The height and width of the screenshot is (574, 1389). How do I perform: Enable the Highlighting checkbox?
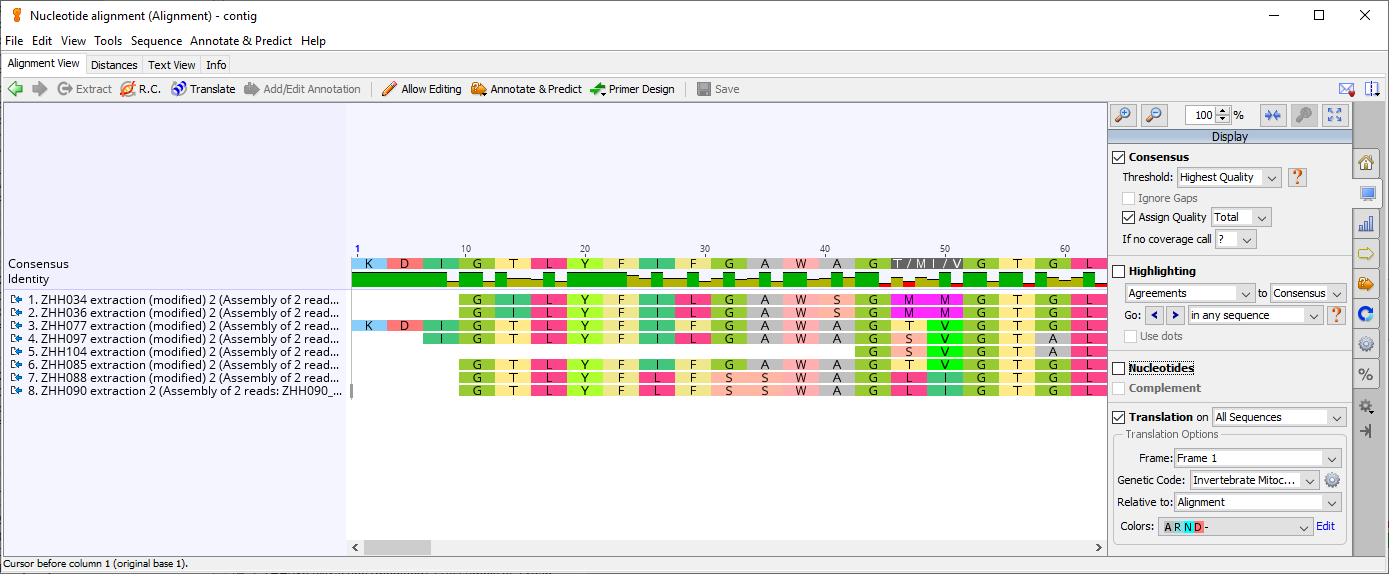click(x=1119, y=271)
